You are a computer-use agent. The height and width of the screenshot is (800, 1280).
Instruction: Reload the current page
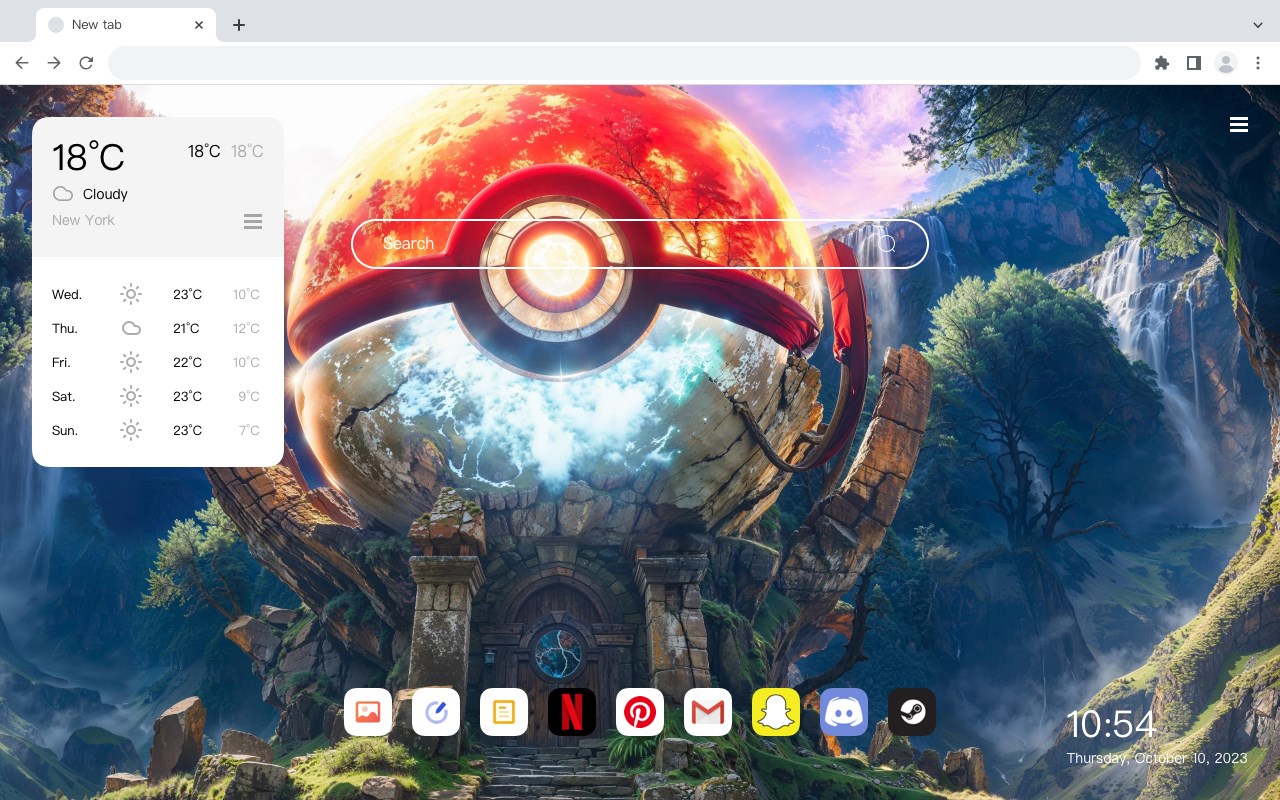pos(86,63)
